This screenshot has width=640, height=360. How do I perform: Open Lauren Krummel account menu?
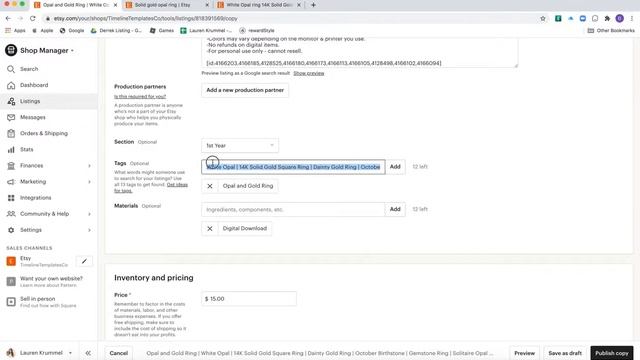(x=39, y=353)
